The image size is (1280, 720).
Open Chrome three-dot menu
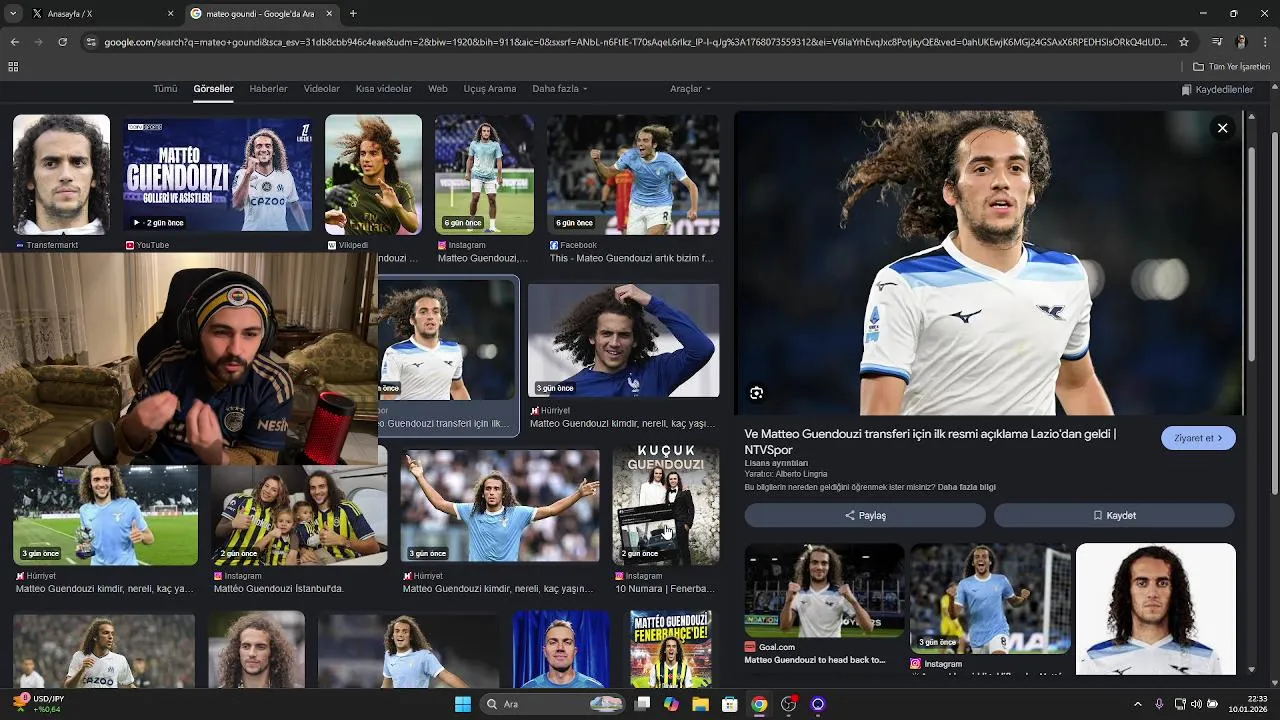pos(1265,42)
